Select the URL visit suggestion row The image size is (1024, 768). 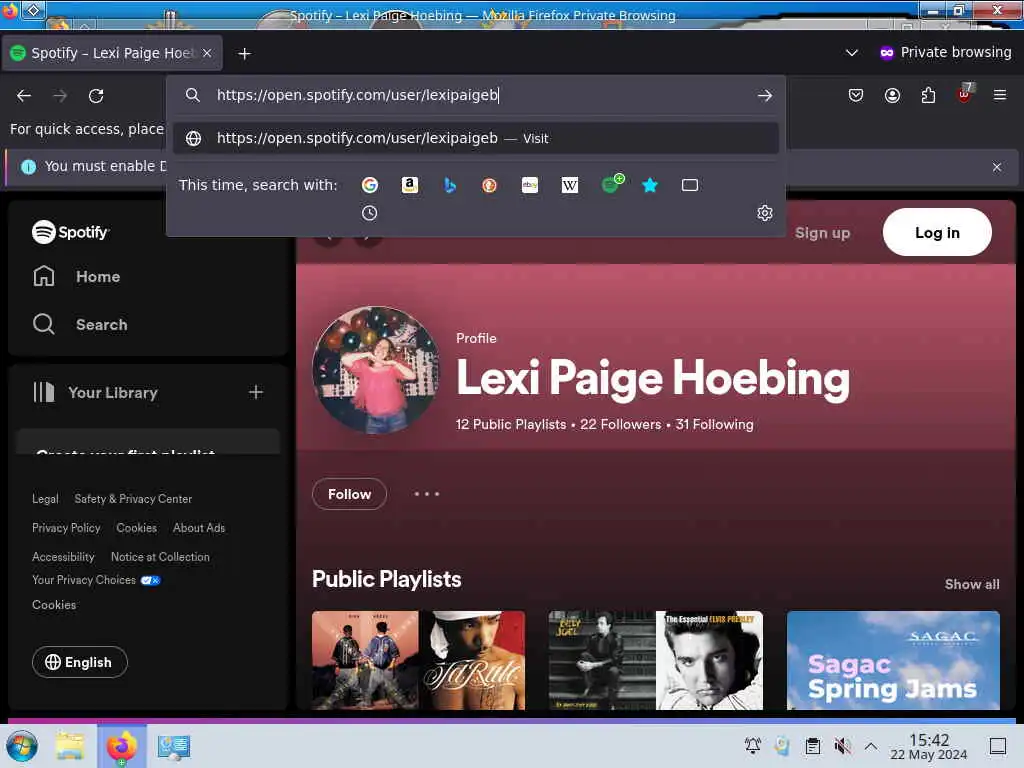[476, 138]
